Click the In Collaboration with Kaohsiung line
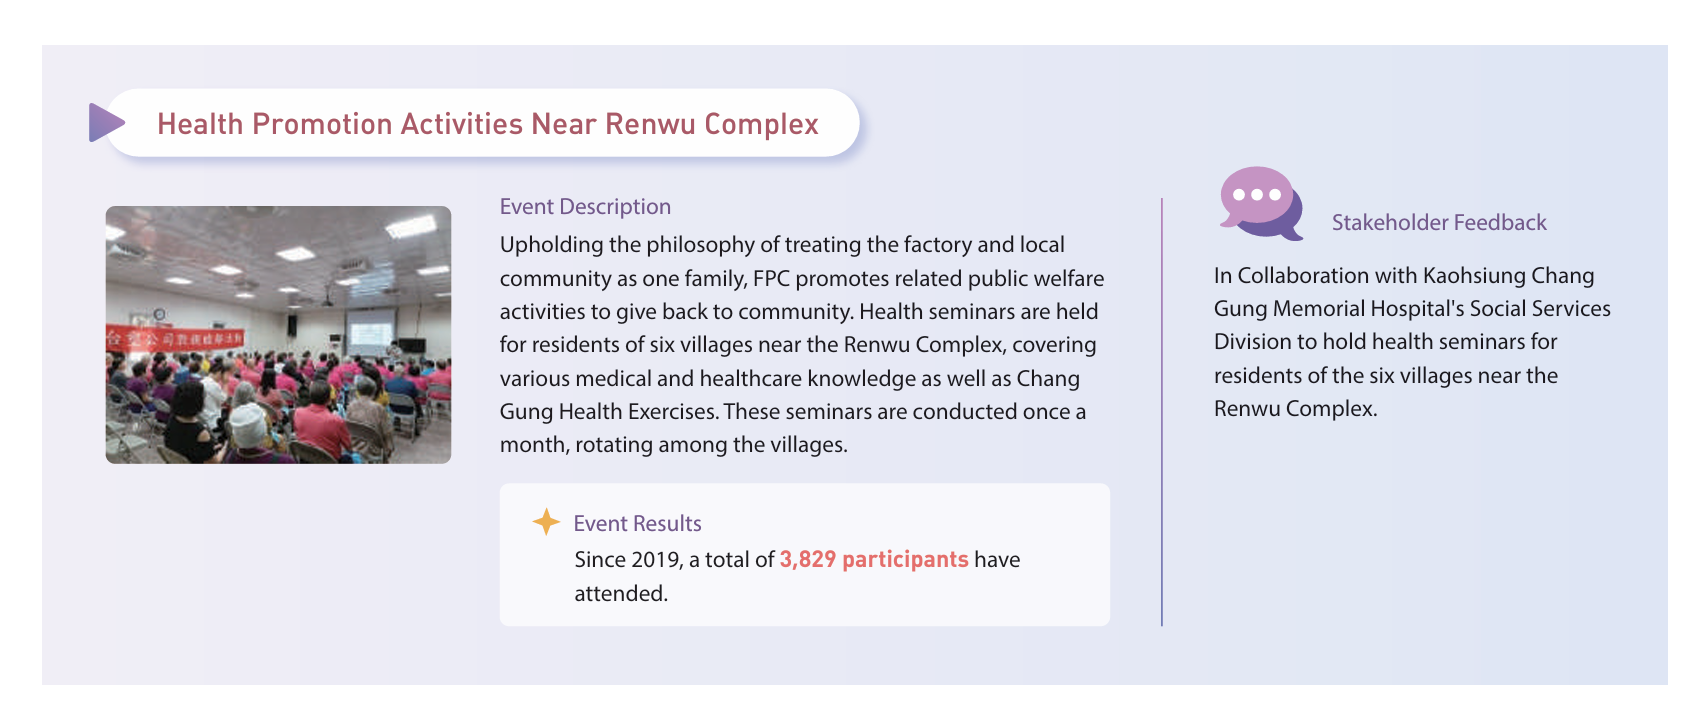Screen dimensions: 1707x723 point(1403,276)
